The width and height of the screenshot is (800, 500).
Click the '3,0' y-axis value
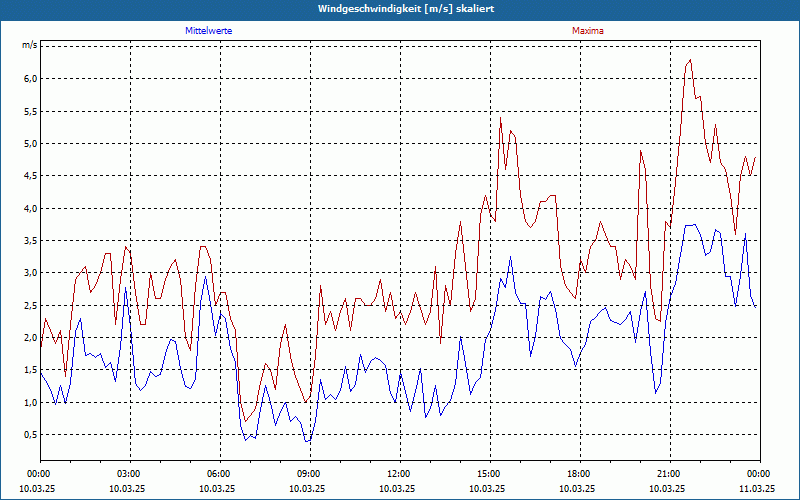point(31,272)
